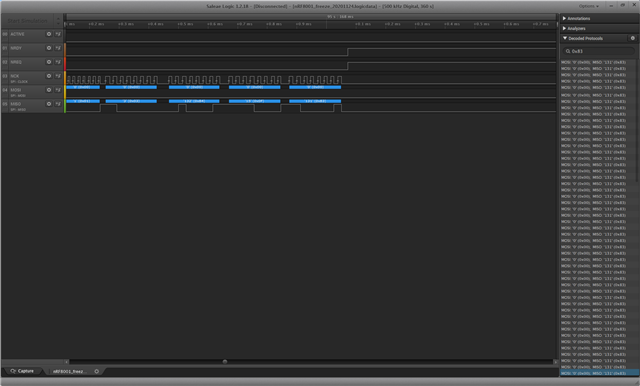Set trigger edge on NCK channel
The width and height of the screenshot is (640, 386).
(58, 76)
